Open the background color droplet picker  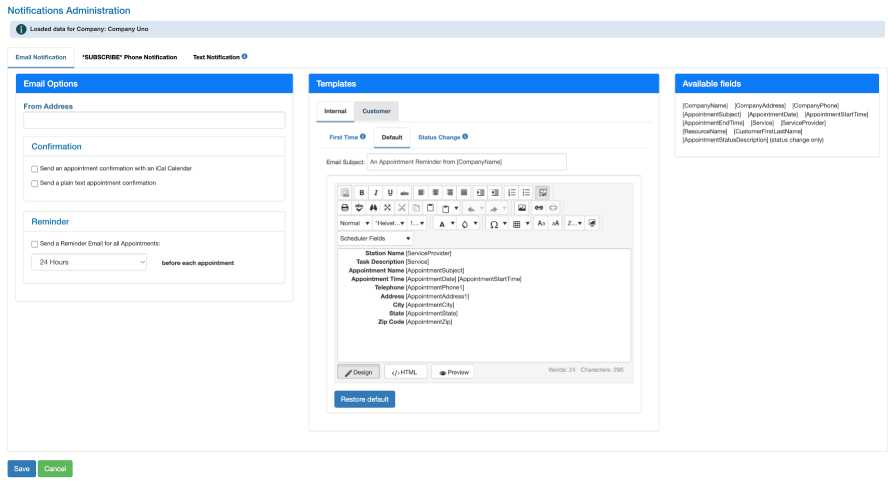[x=468, y=224]
